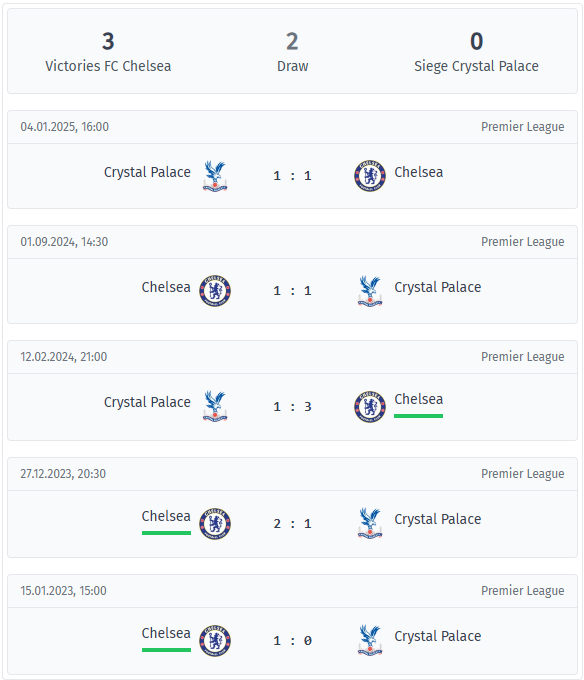Click Crystal Palace crest in 04.01.2025 match

(215, 176)
